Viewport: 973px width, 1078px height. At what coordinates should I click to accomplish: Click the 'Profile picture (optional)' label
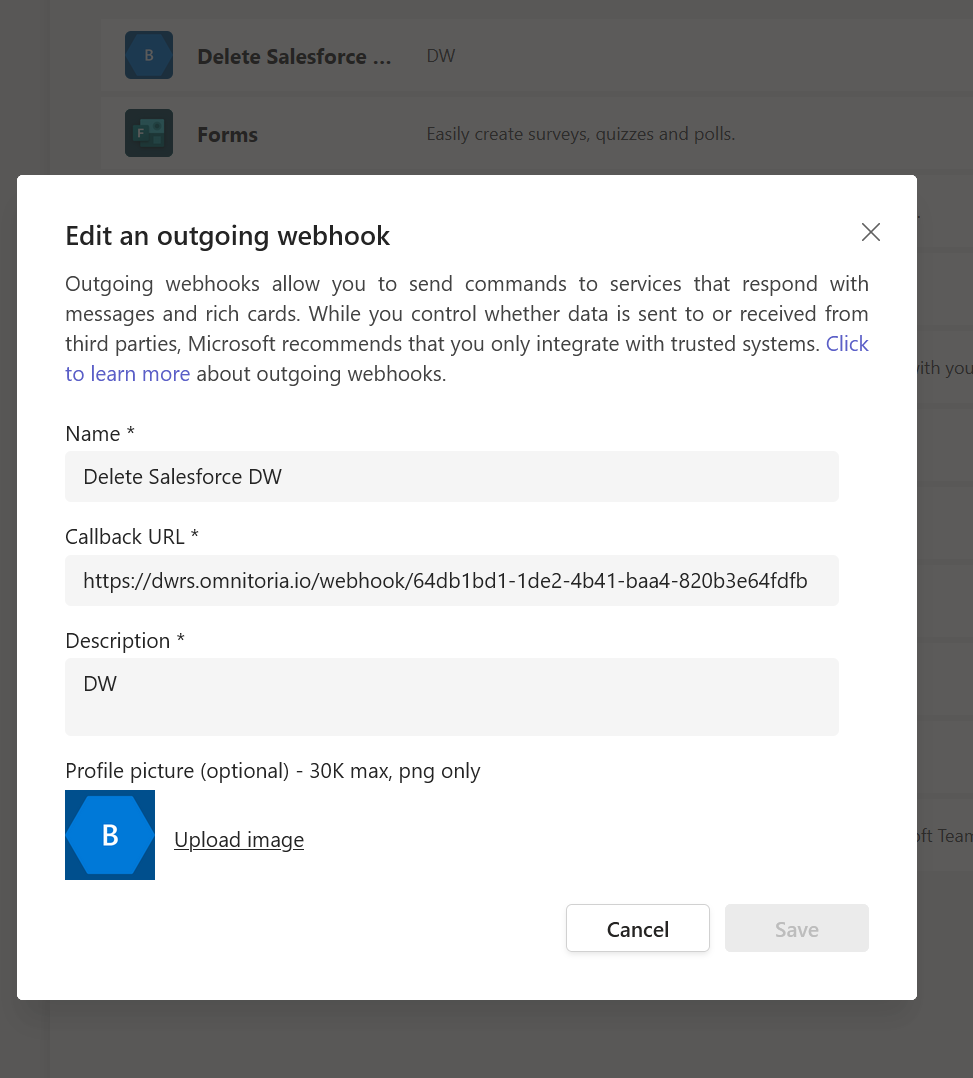pyautogui.click(x=272, y=770)
